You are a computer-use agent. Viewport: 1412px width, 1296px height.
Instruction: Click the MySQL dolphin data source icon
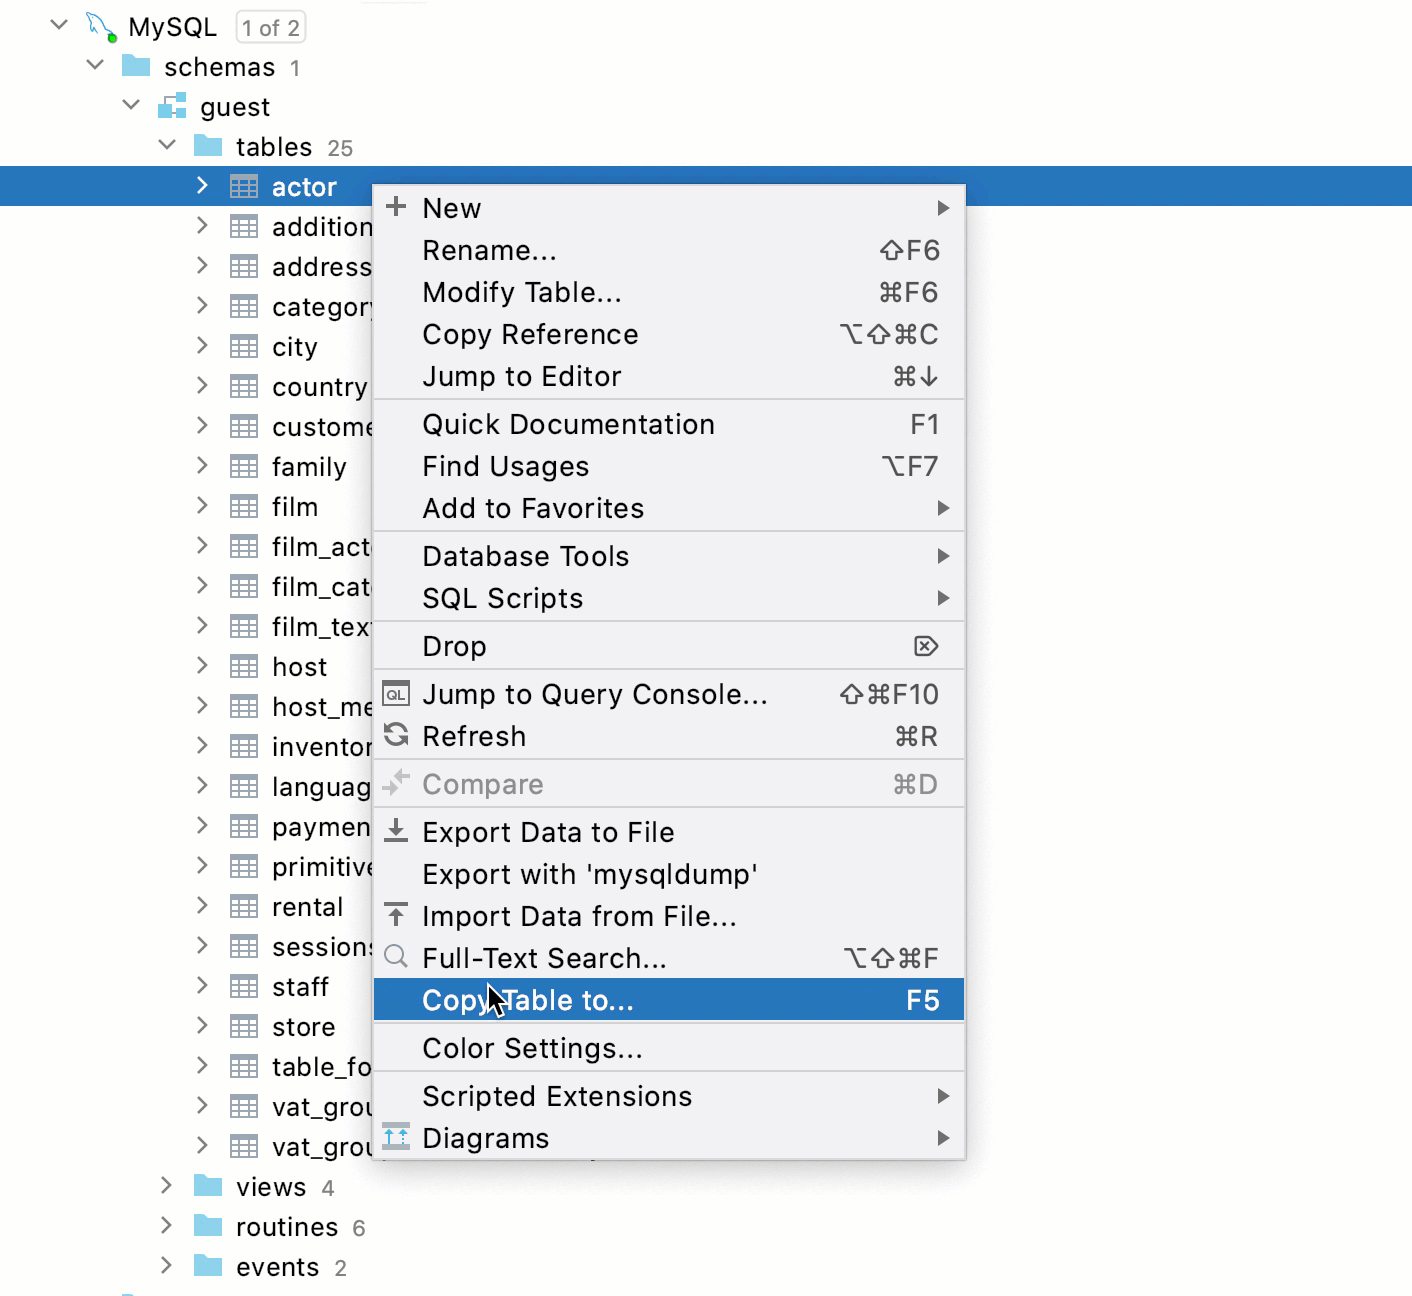98,25
